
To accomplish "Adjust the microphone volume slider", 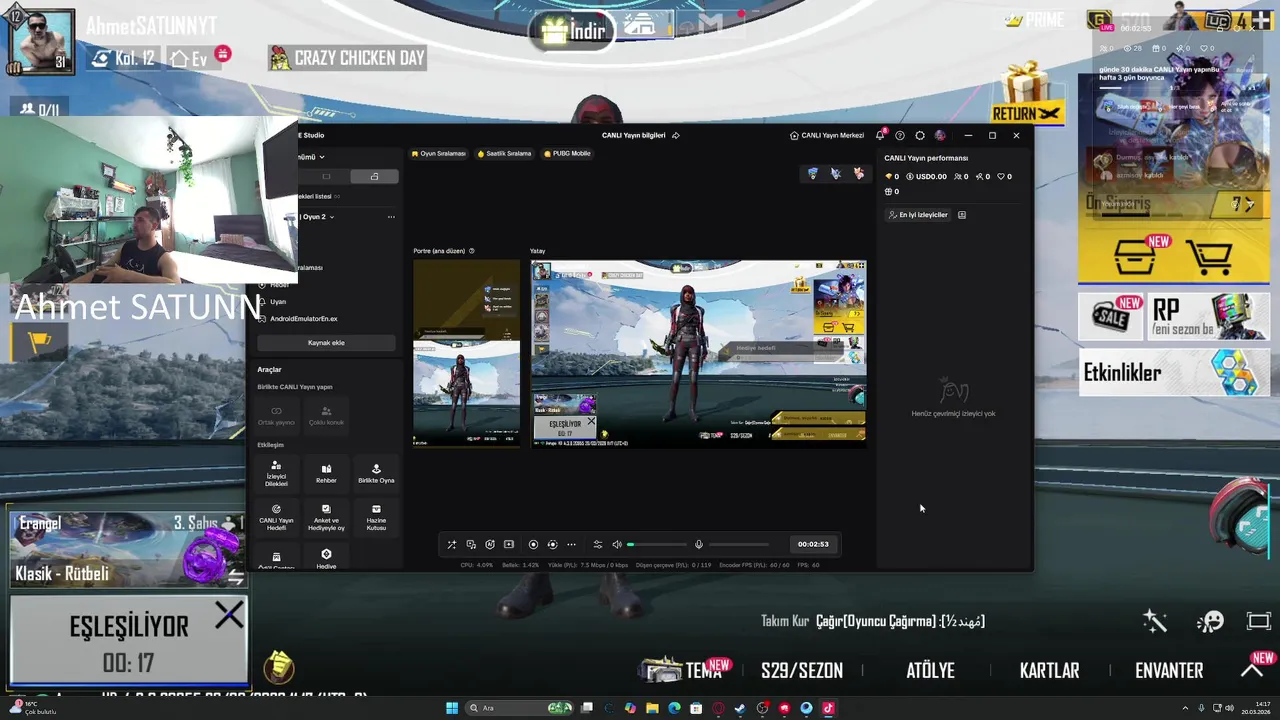I will pyautogui.click(x=739, y=544).
